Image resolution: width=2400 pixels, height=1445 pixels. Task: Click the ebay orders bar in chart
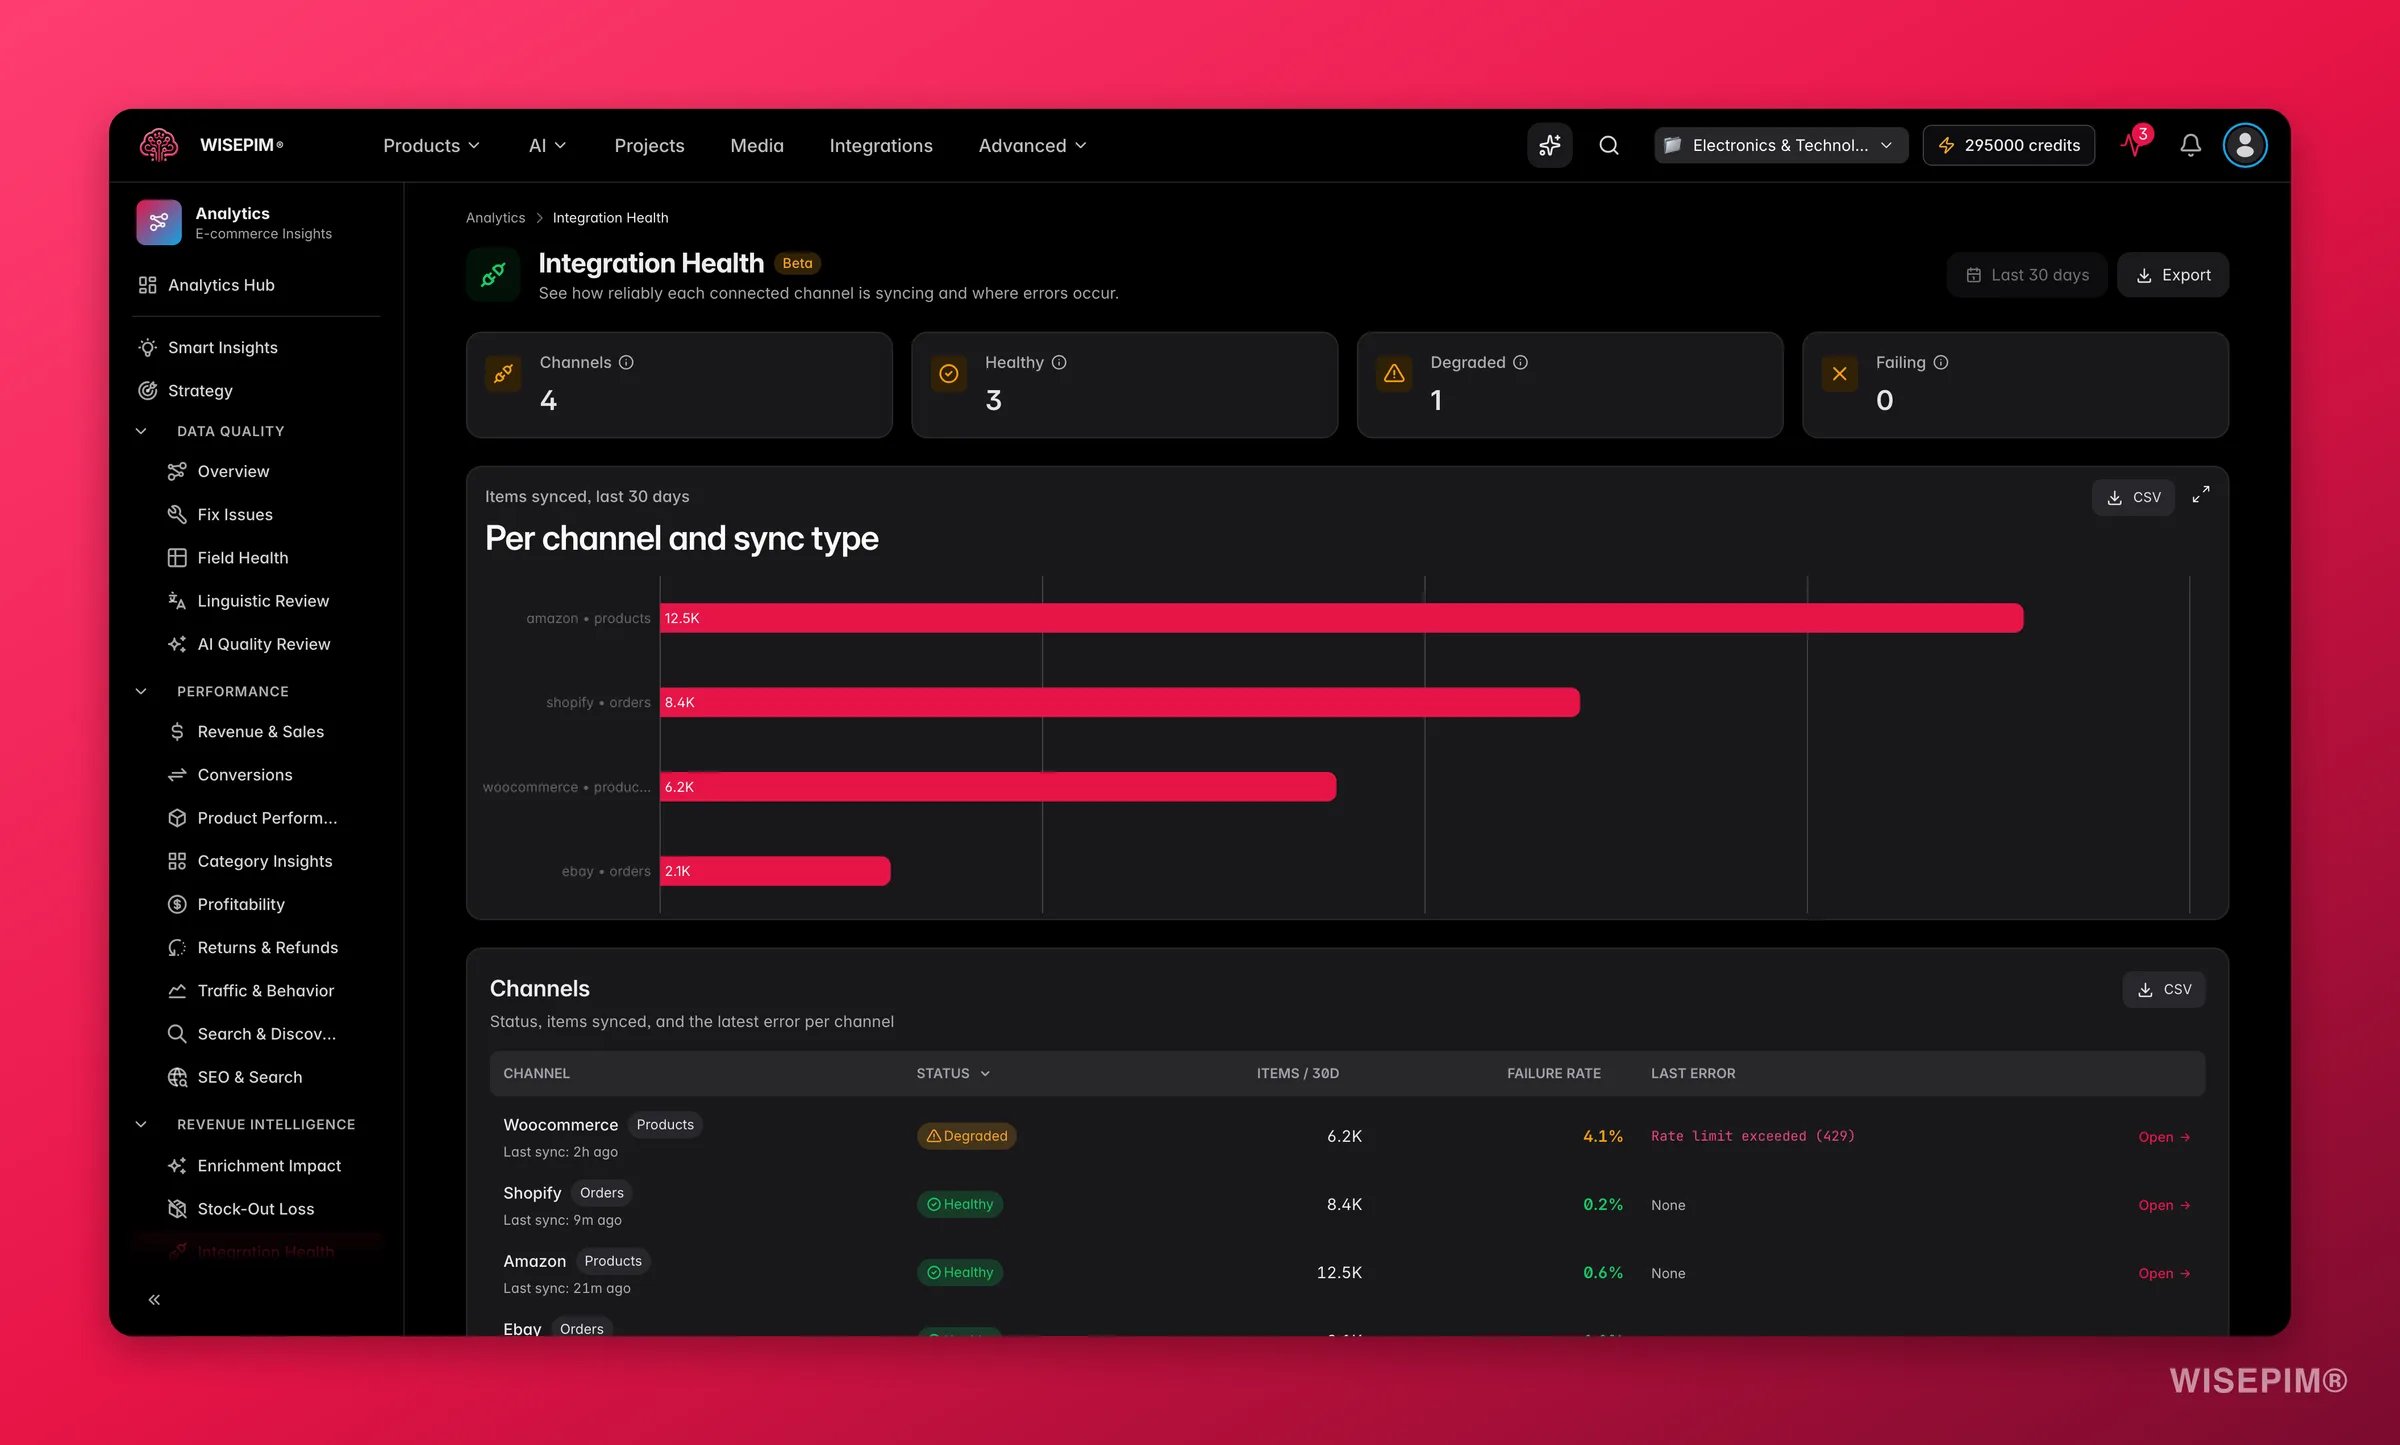pos(775,871)
